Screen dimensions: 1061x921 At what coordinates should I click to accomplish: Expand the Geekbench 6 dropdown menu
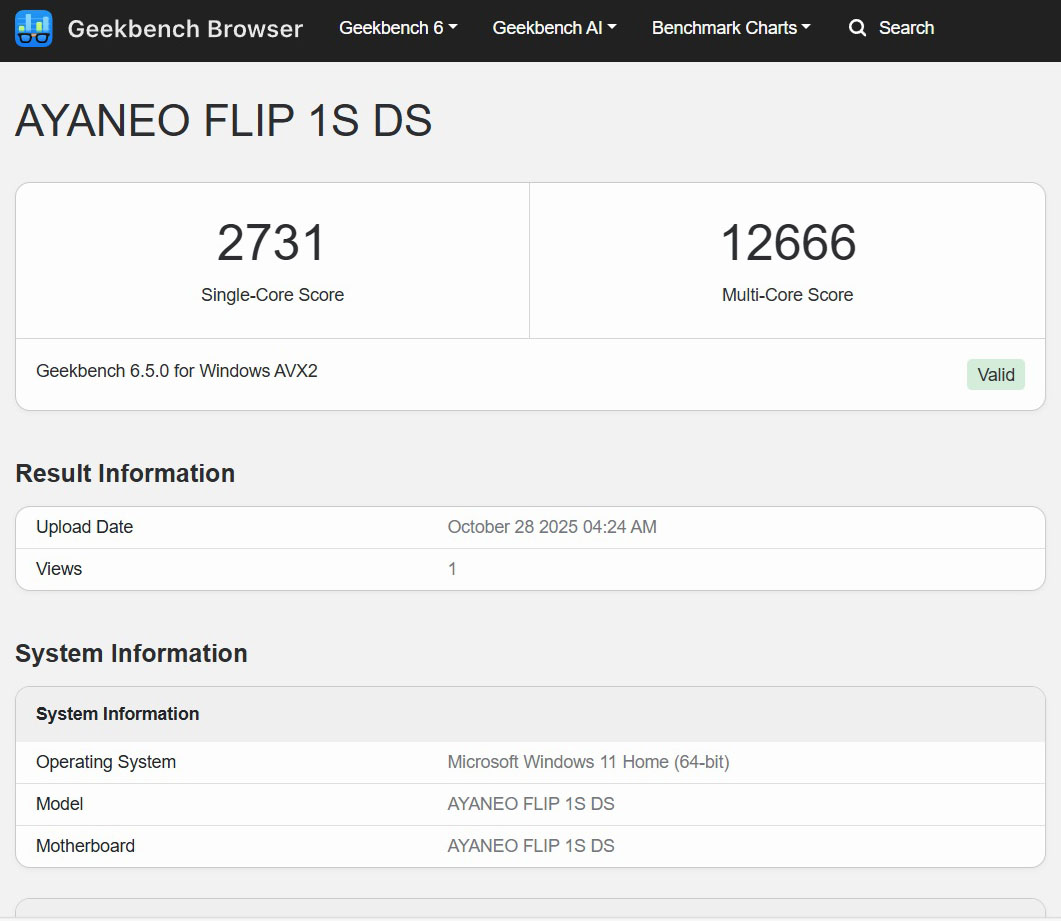pyautogui.click(x=397, y=28)
